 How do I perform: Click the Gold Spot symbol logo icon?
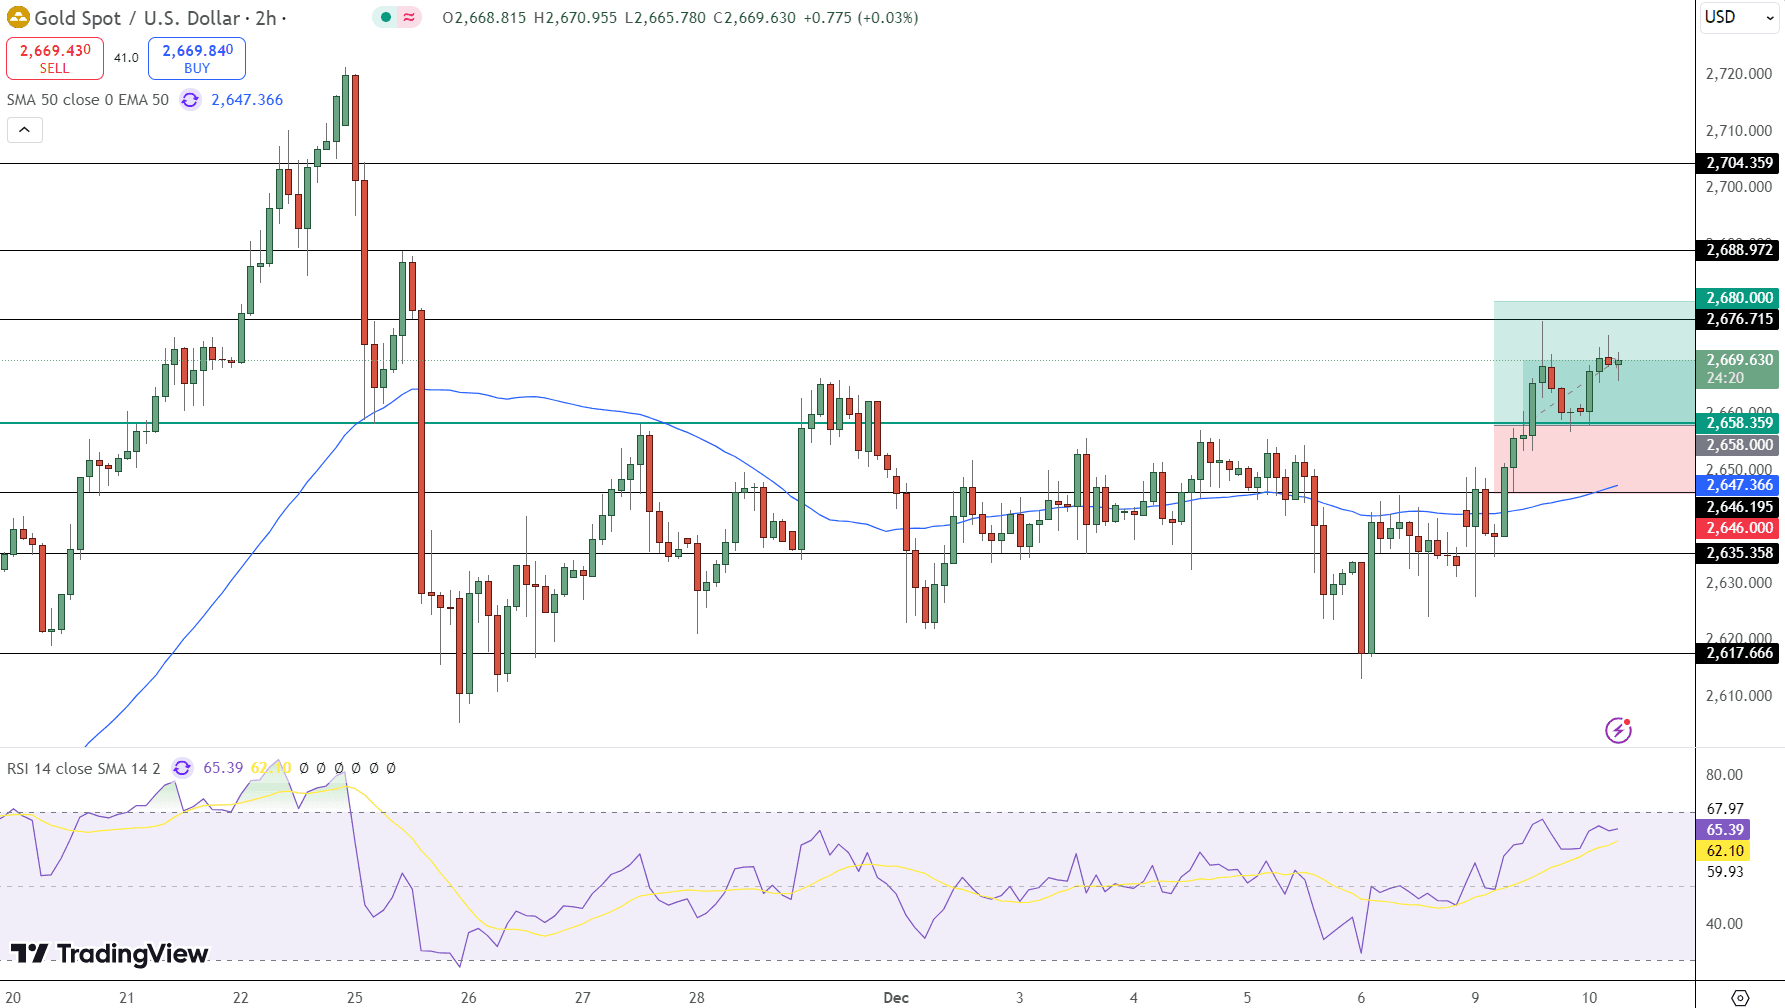[x=18, y=18]
